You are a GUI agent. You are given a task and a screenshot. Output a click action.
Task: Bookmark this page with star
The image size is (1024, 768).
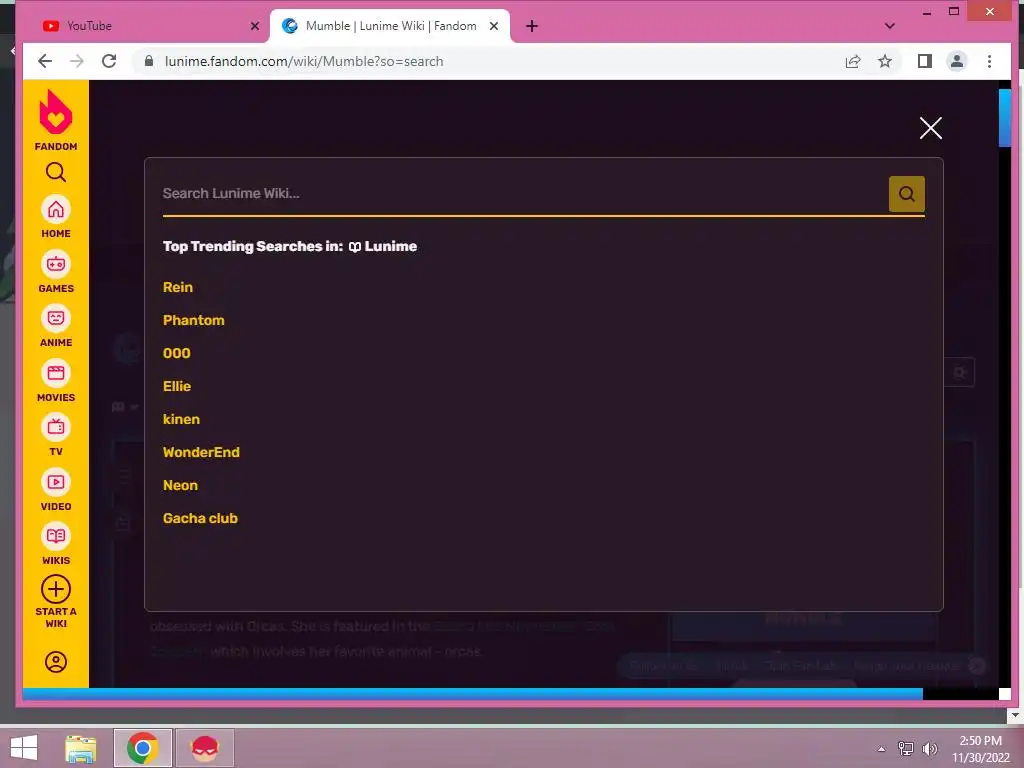[884, 61]
